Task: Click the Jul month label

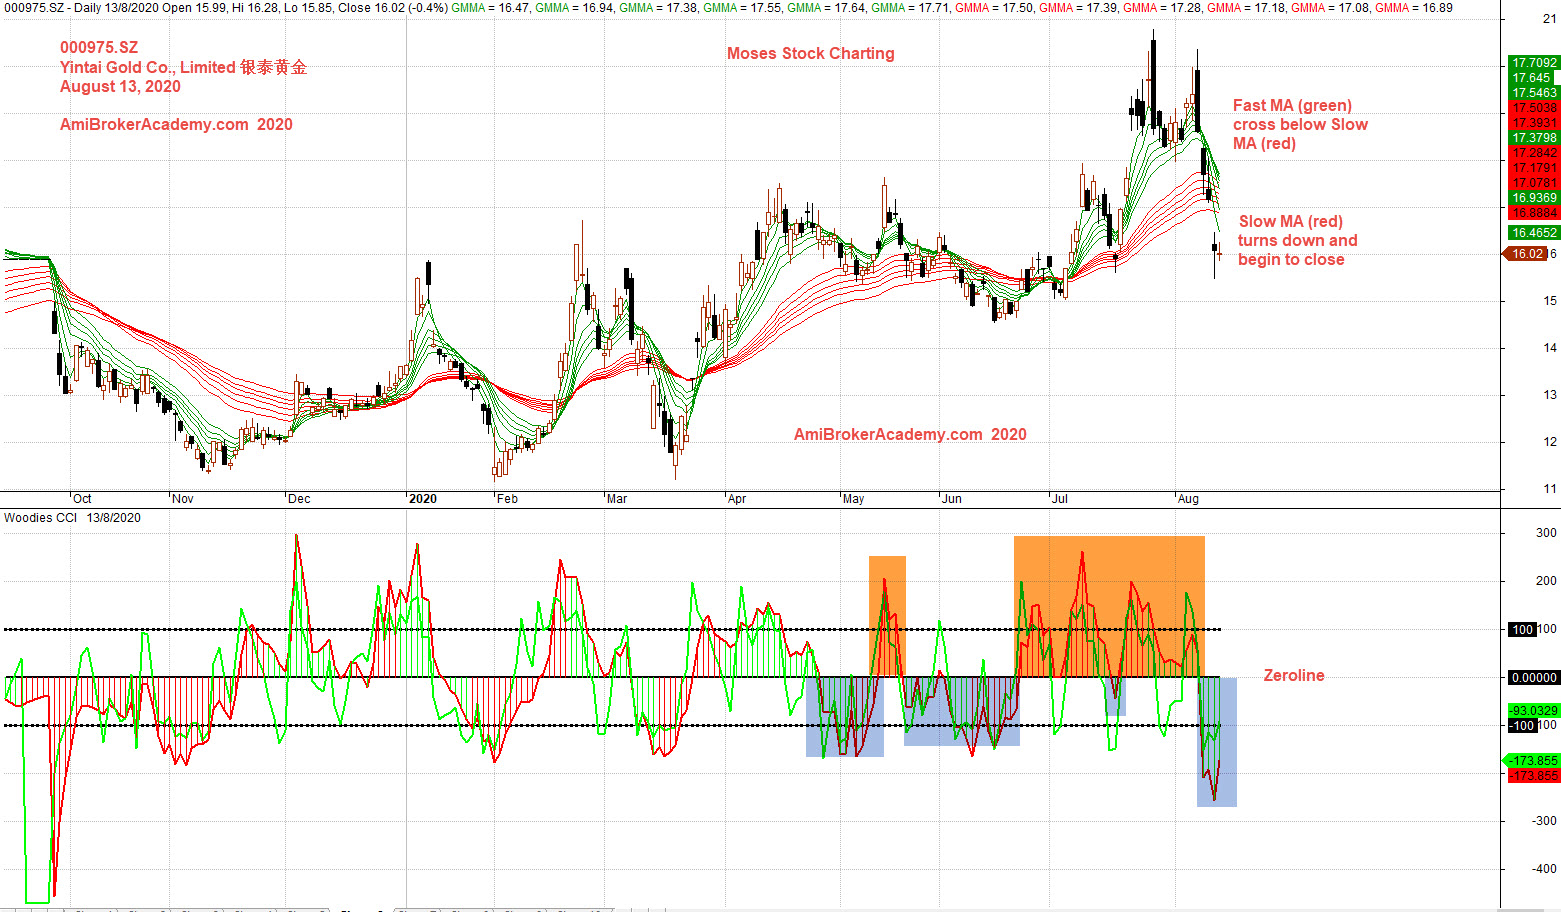Action: 1059,499
